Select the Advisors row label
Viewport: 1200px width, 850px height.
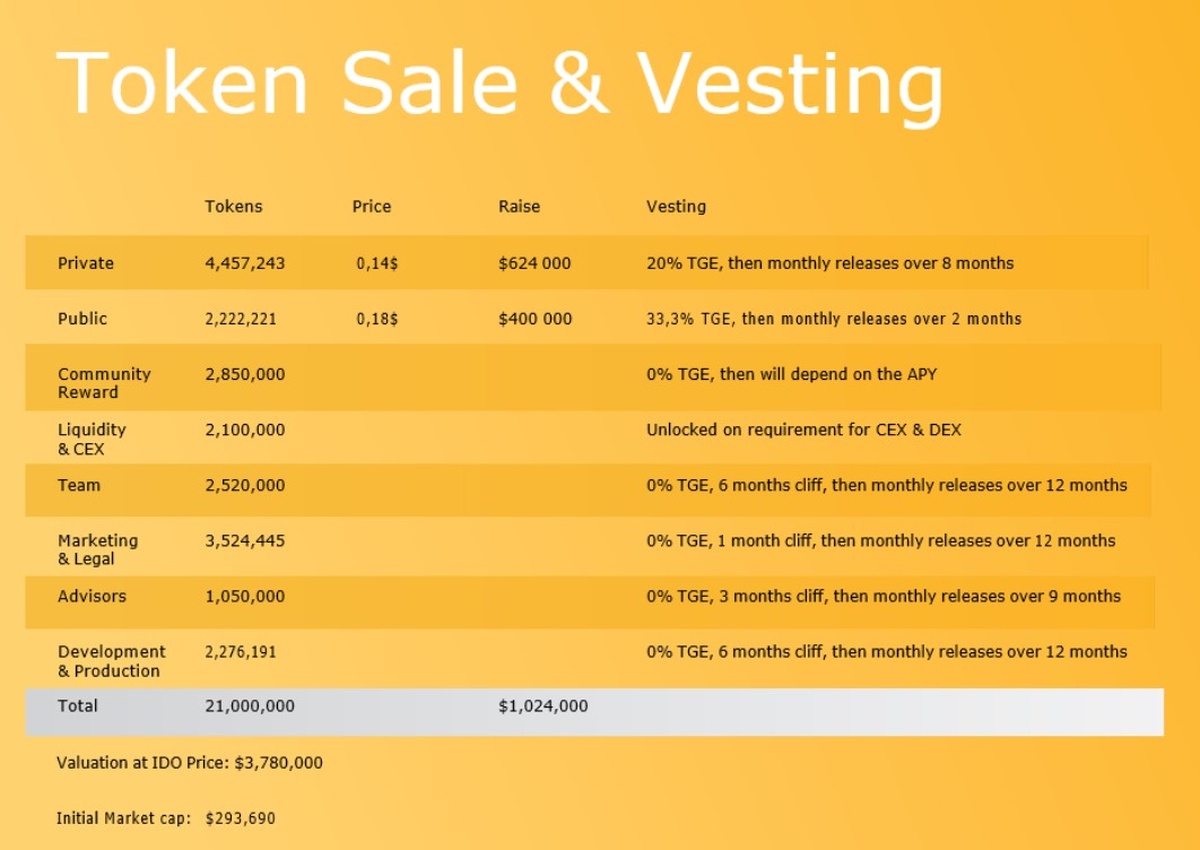(92, 596)
